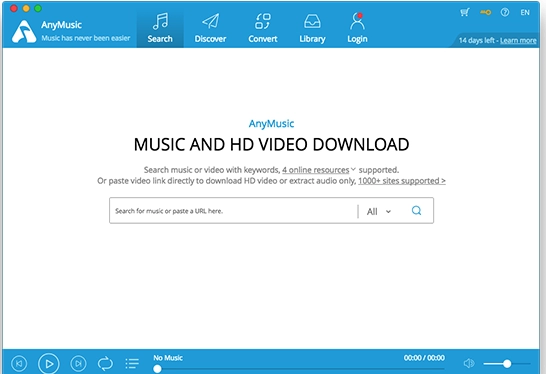Change language via EN selector
The height and width of the screenshot is (374, 546).
525,13
